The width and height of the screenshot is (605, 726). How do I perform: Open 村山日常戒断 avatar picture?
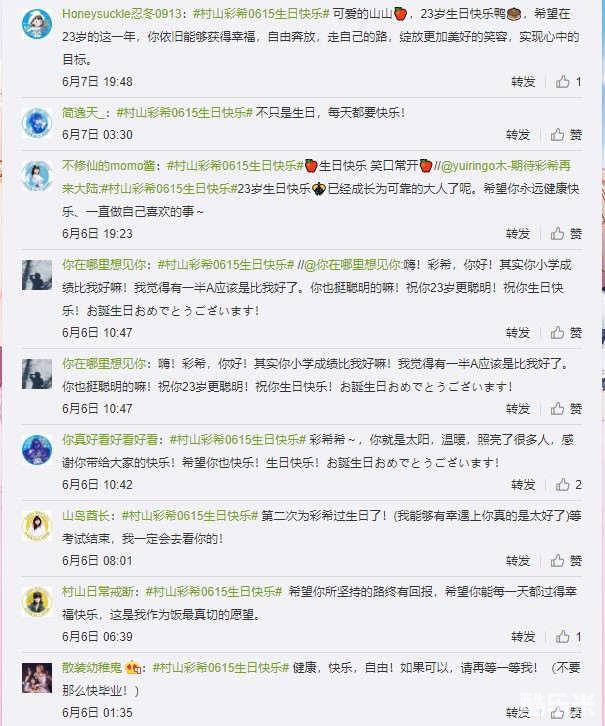[37, 601]
